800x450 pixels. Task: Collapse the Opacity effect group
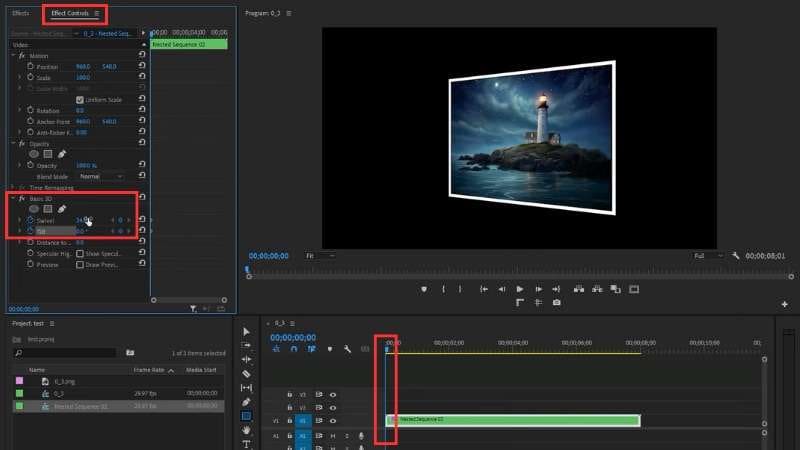click(13, 144)
